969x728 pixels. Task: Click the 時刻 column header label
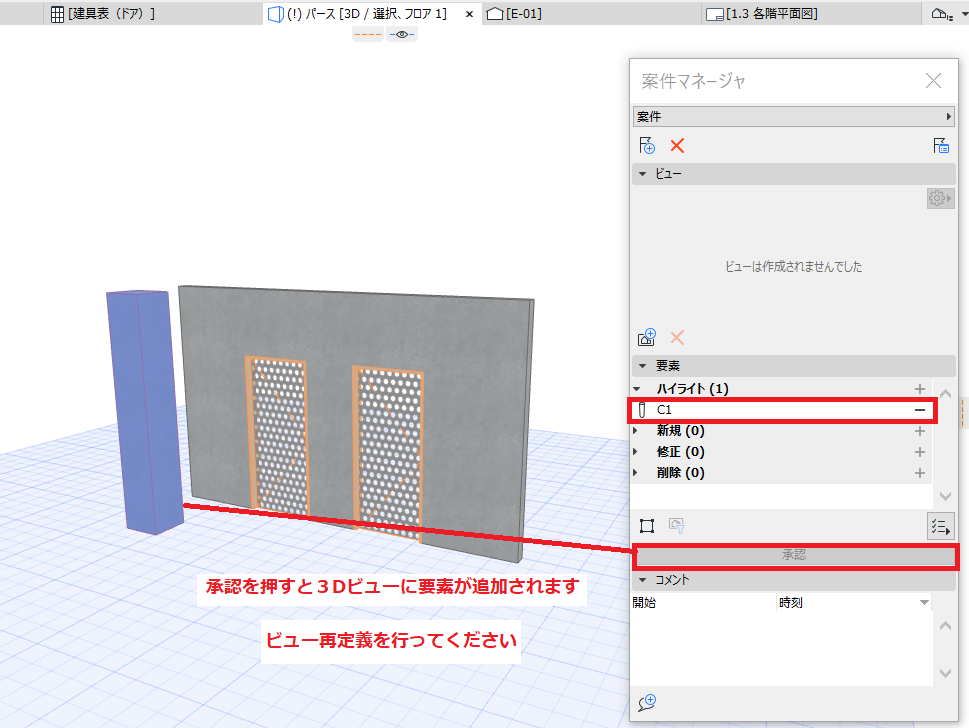(791, 603)
